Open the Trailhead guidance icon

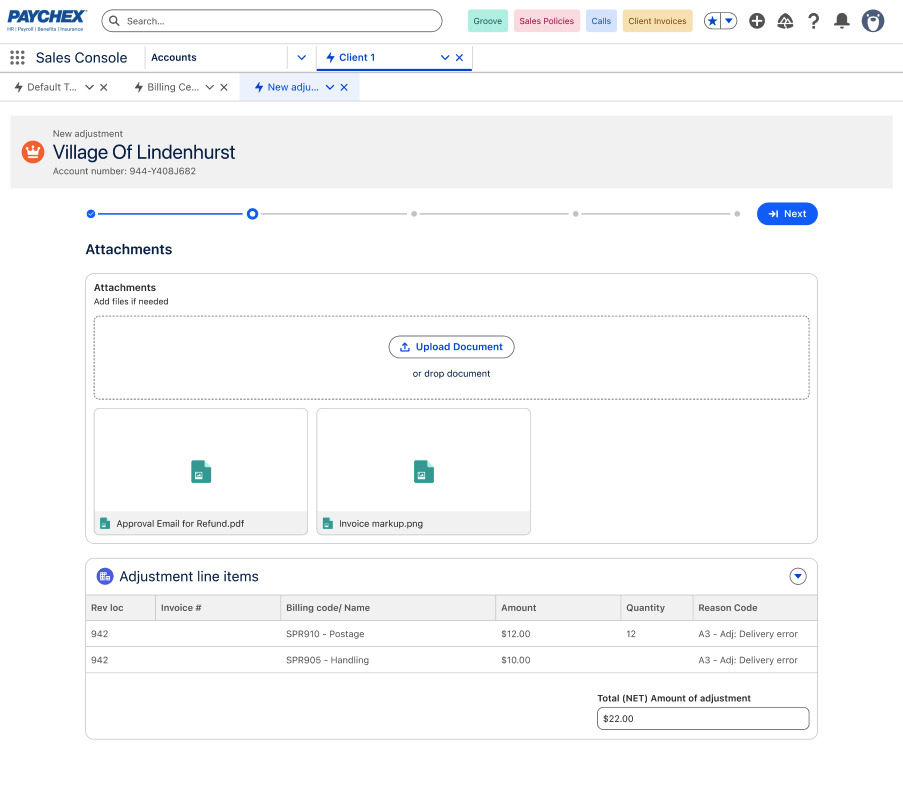pyautogui.click(x=785, y=21)
